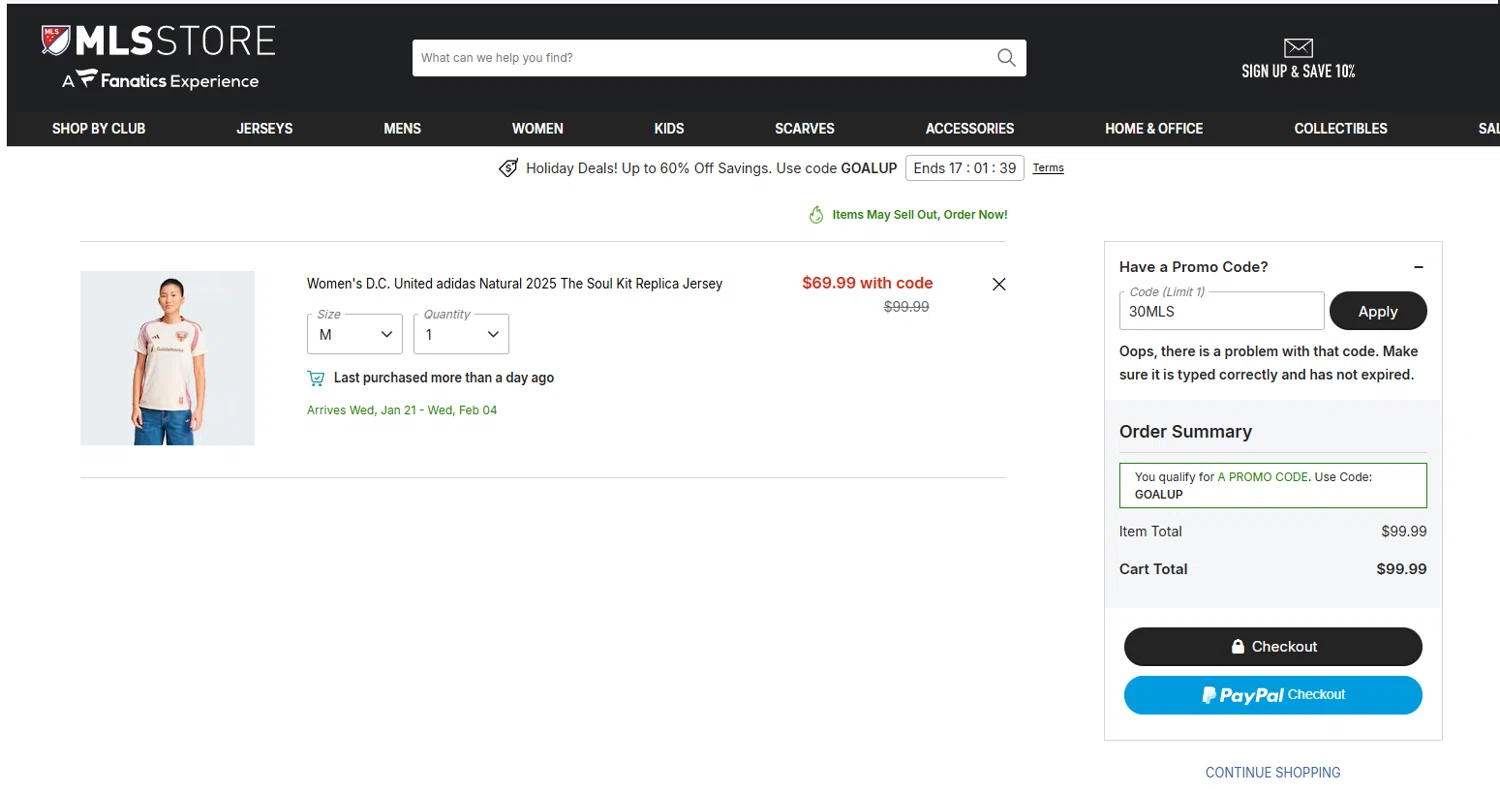Click the Item Total label
Viewport: 1500px width, 789px height.
(1150, 532)
